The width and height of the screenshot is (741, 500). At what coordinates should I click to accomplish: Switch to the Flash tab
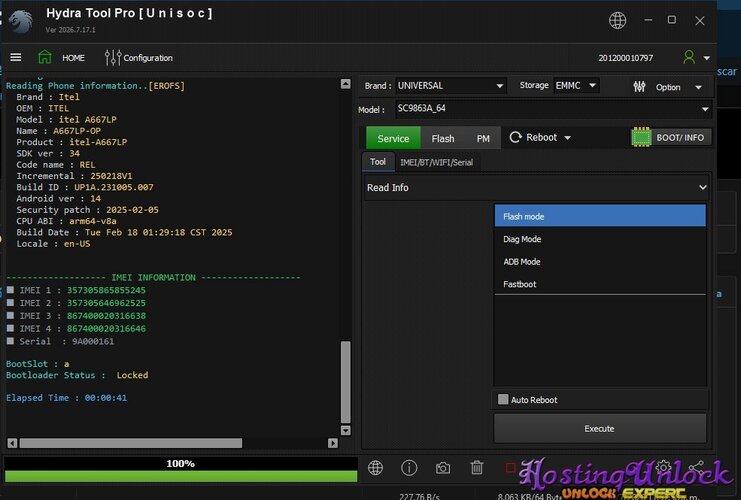coord(443,138)
